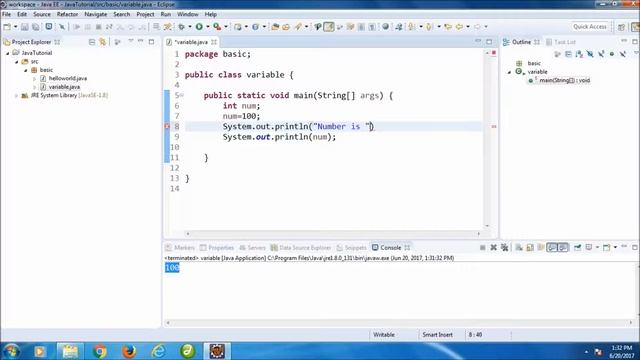
Task: Select the basic package in Outline
Action: click(x=529, y=63)
